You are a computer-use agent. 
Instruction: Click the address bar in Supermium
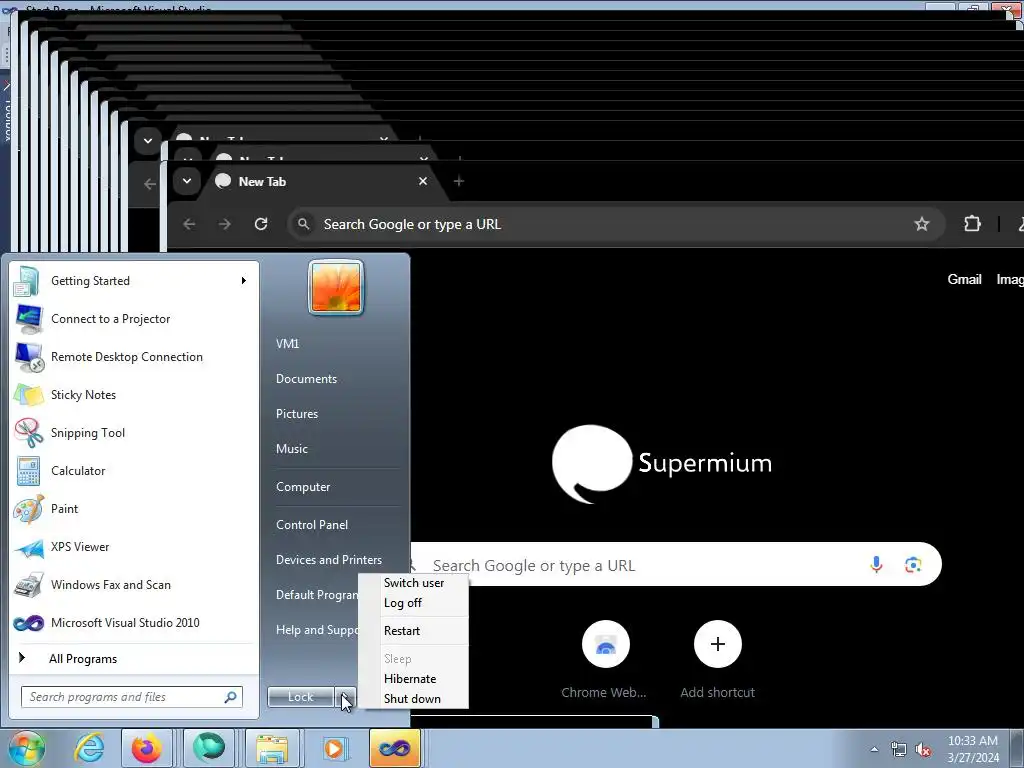point(614,224)
